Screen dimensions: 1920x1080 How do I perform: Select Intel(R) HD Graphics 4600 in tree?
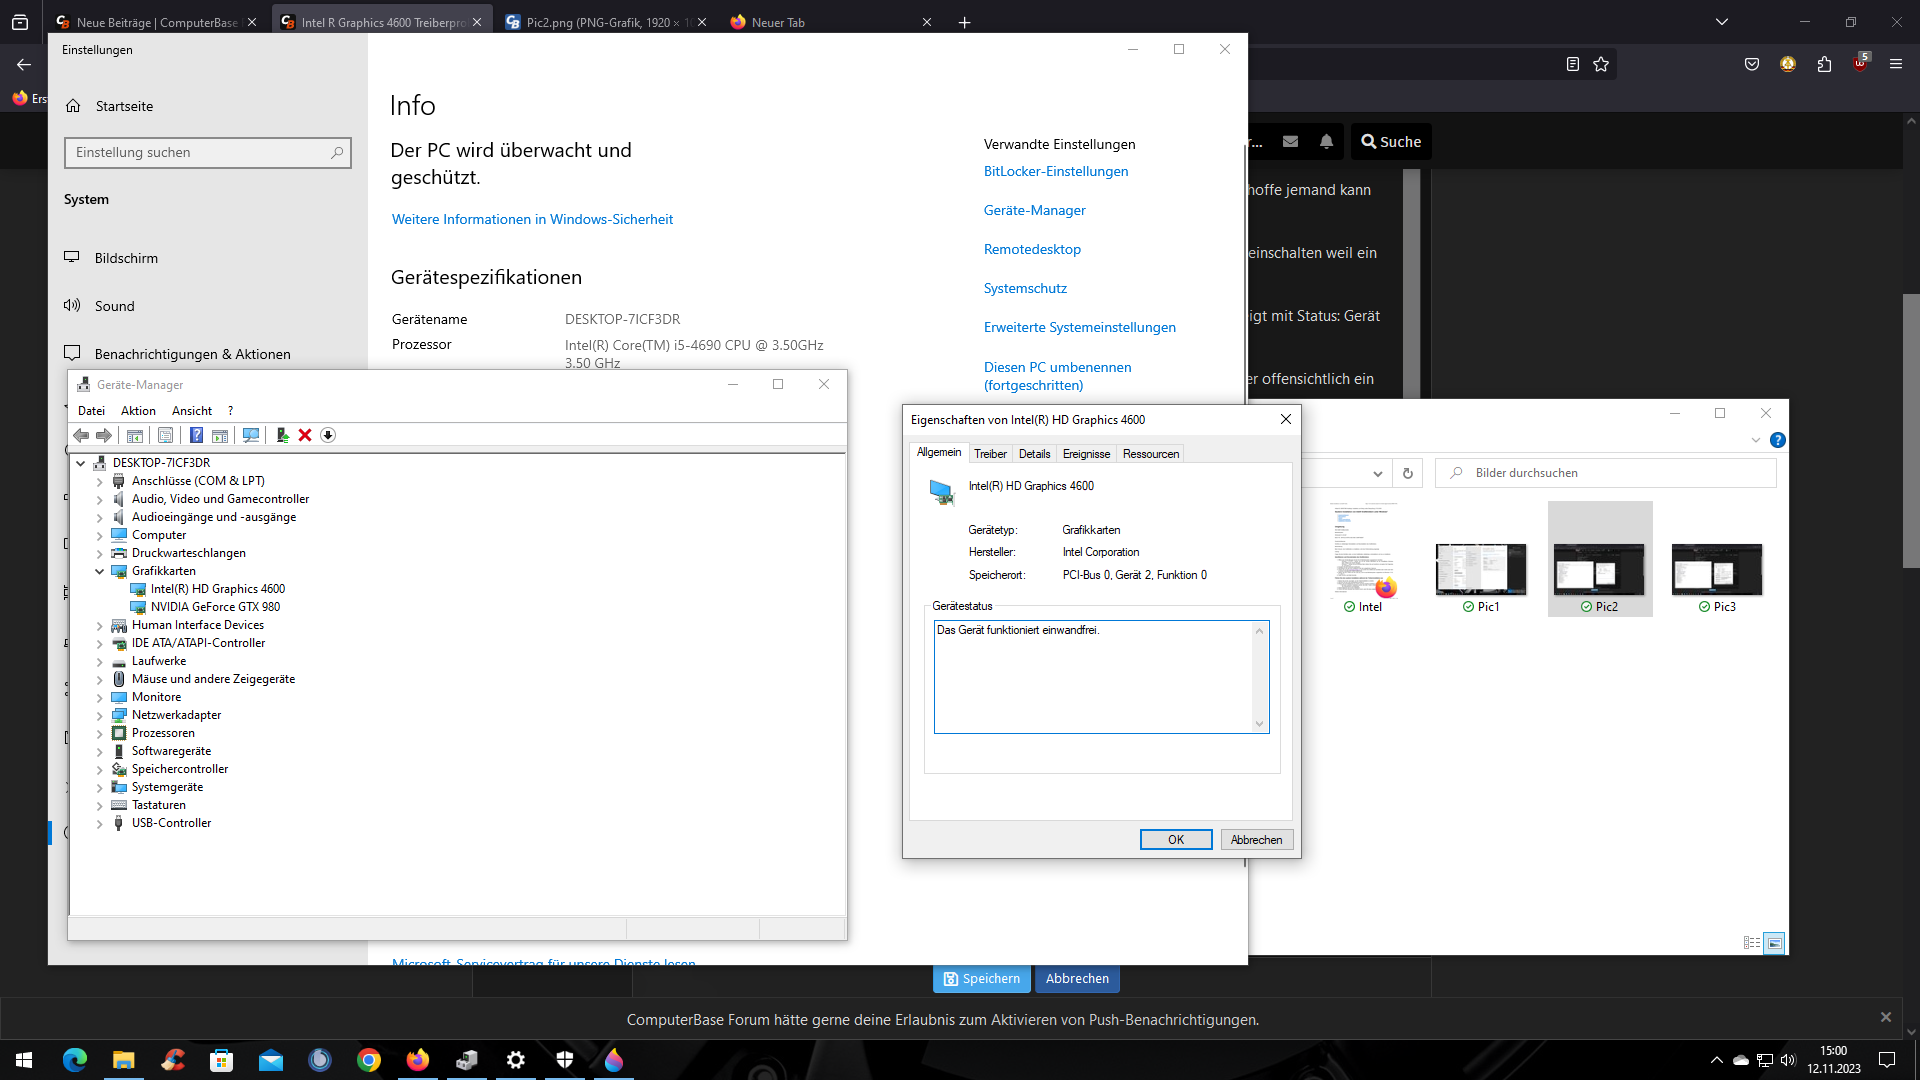pyautogui.click(x=218, y=589)
